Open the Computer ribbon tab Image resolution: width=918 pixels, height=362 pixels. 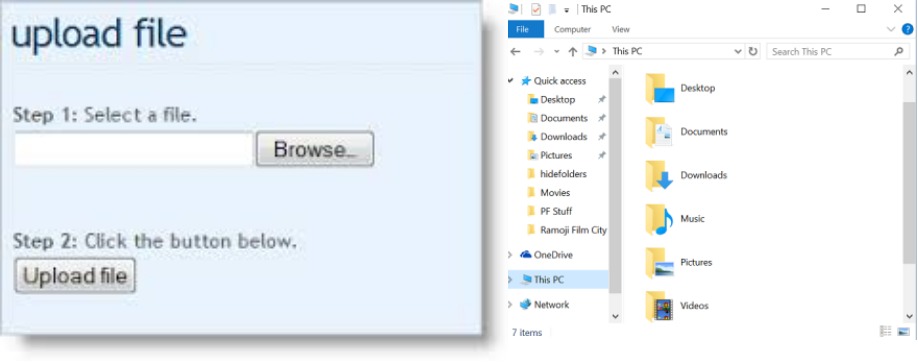(x=572, y=29)
